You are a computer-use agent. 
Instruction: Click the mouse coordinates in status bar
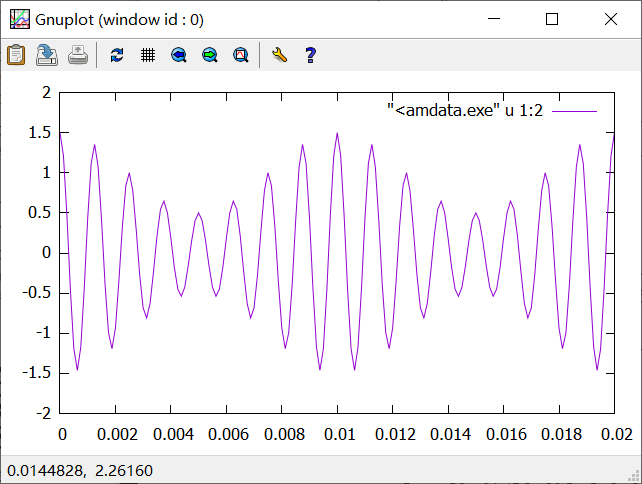[80, 471]
